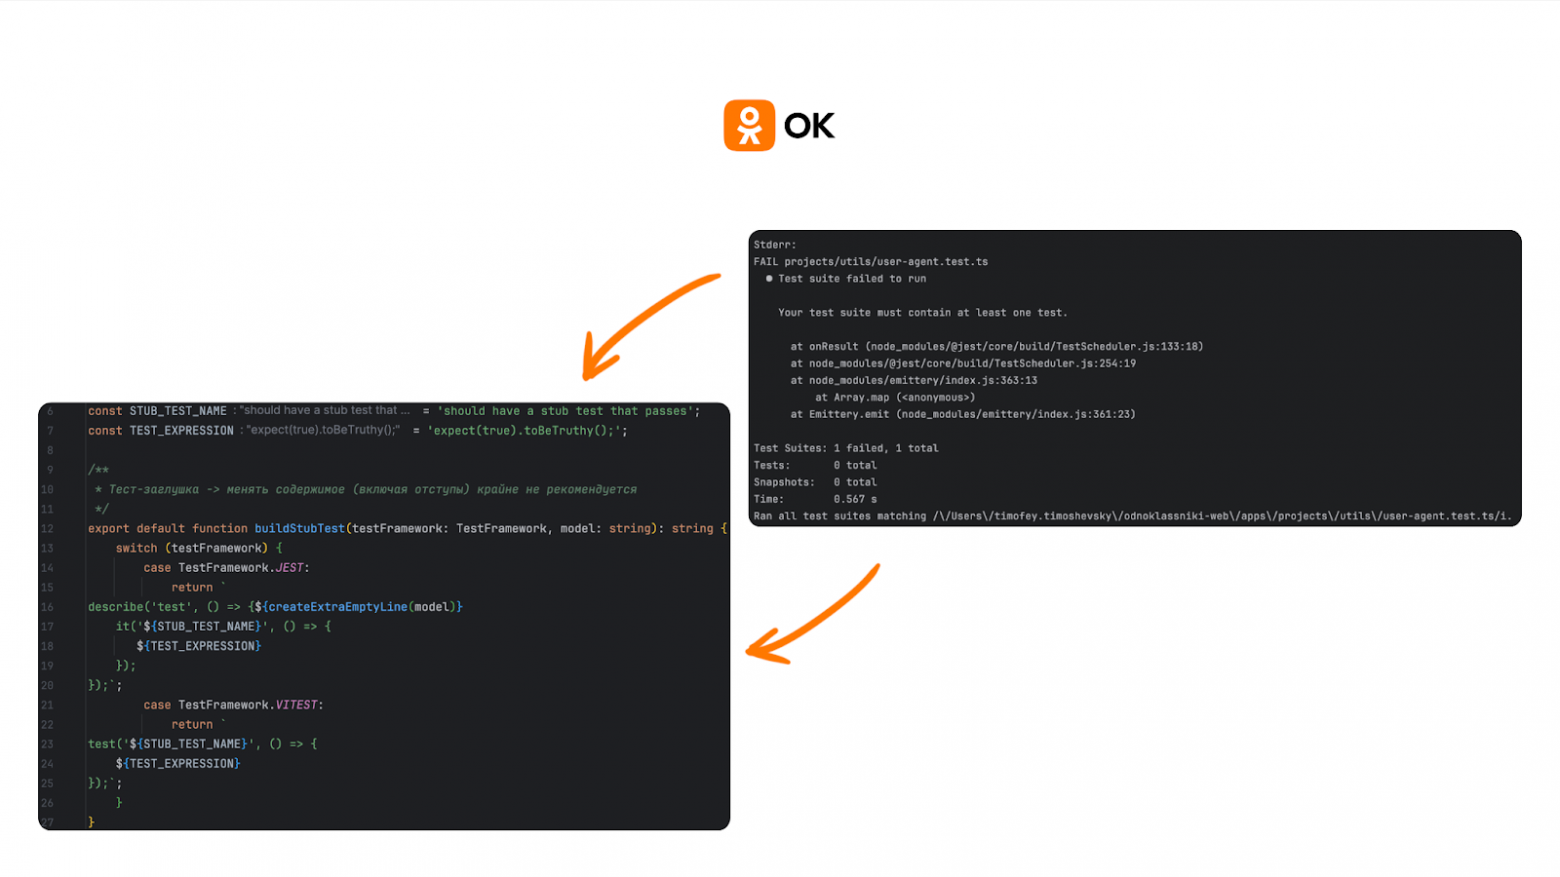
Task: Click gutter line number 21 in code editor
Action: pos(47,705)
